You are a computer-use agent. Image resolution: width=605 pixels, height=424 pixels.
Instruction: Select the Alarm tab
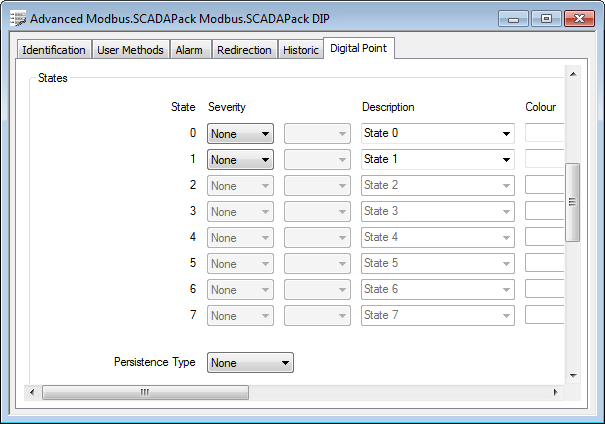pyautogui.click(x=190, y=50)
